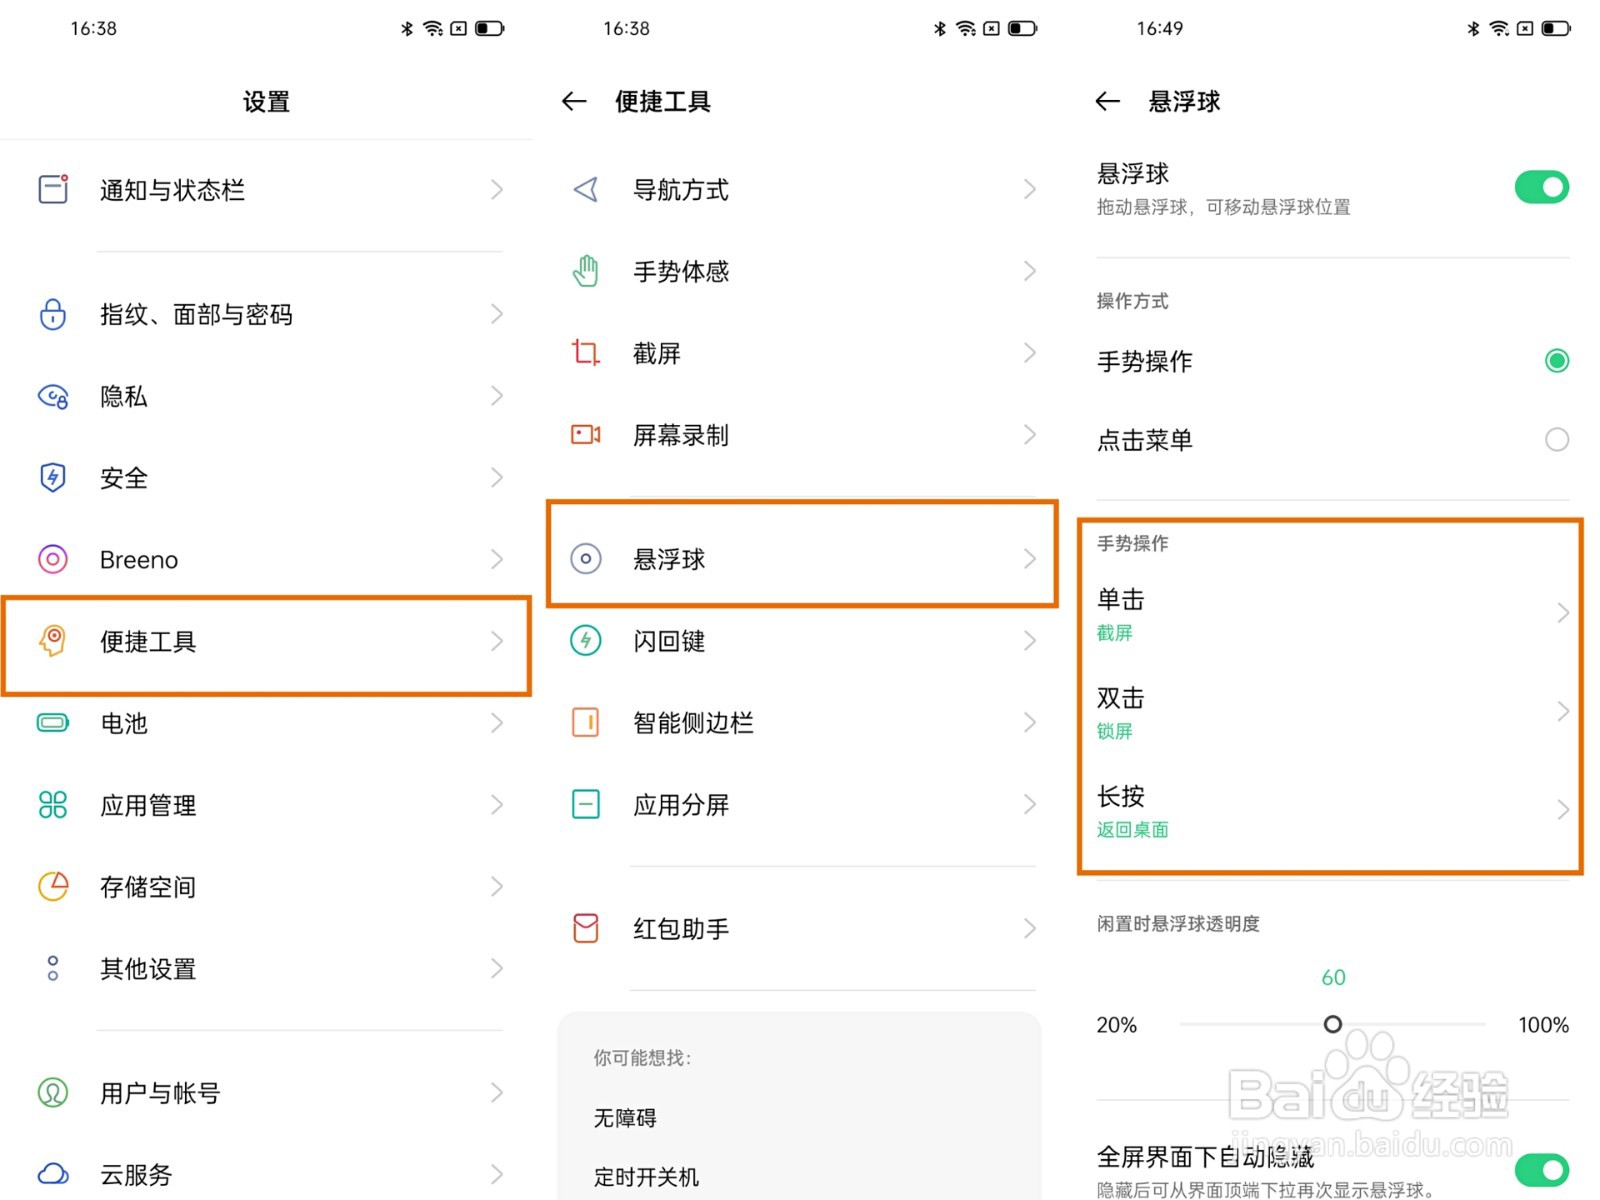Click the idle transparency slider handle
Screen dimensions: 1600x1200
tap(1332, 1024)
